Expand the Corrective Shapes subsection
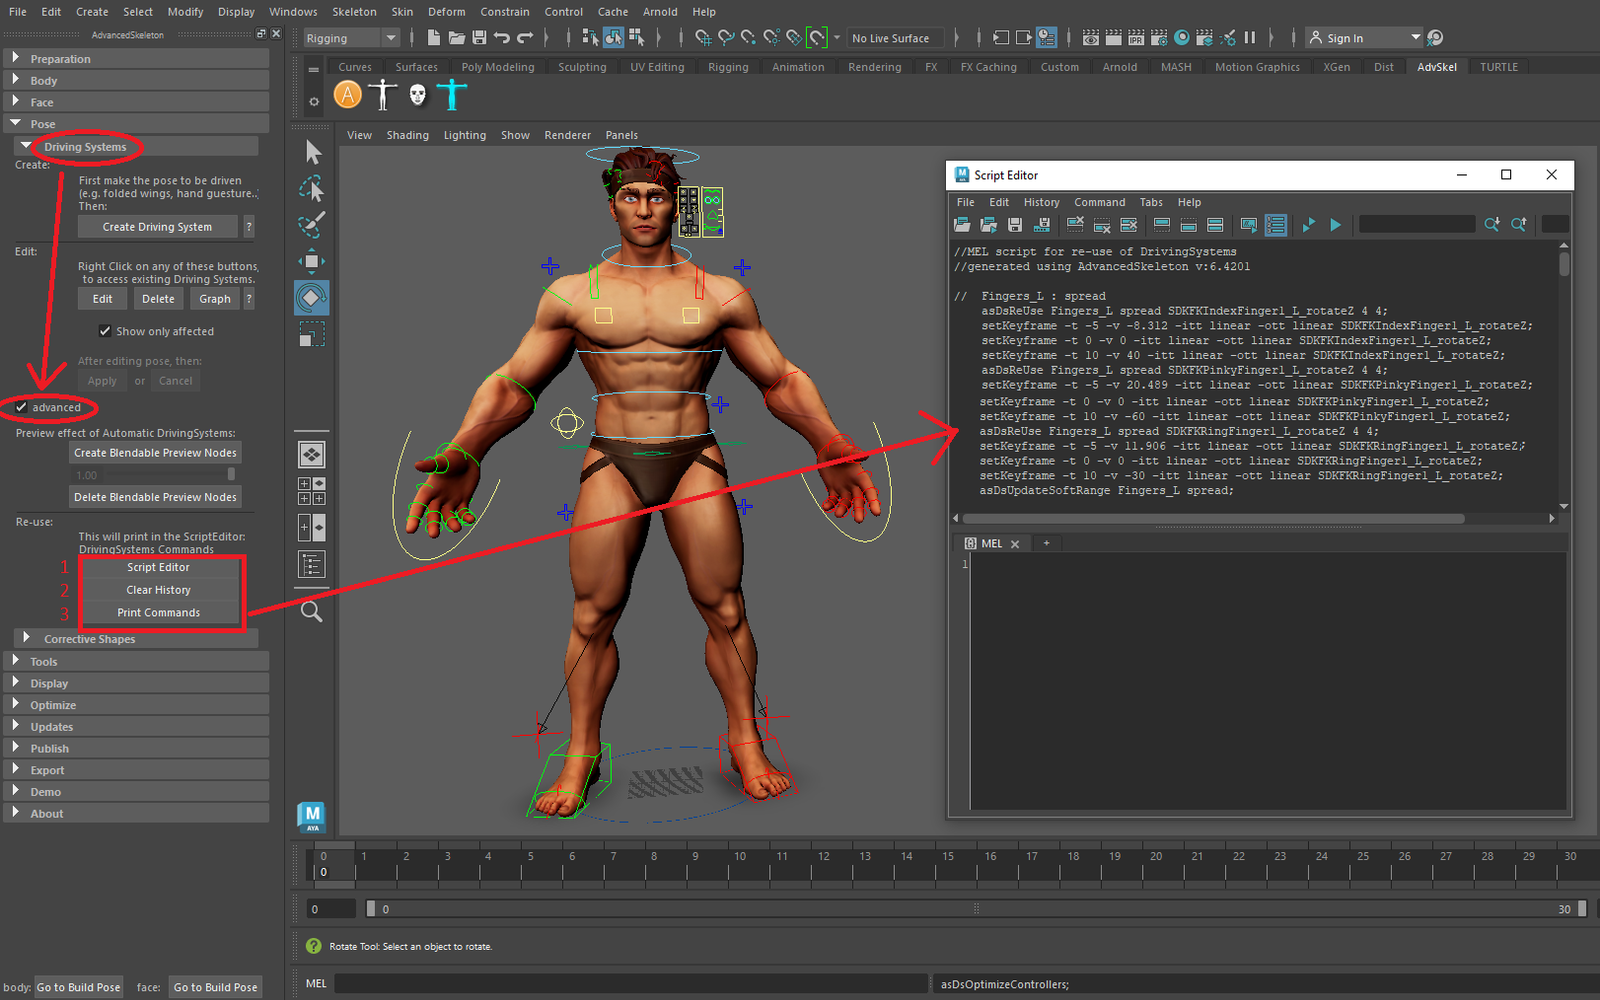This screenshot has height=1000, width=1600. tap(137, 639)
